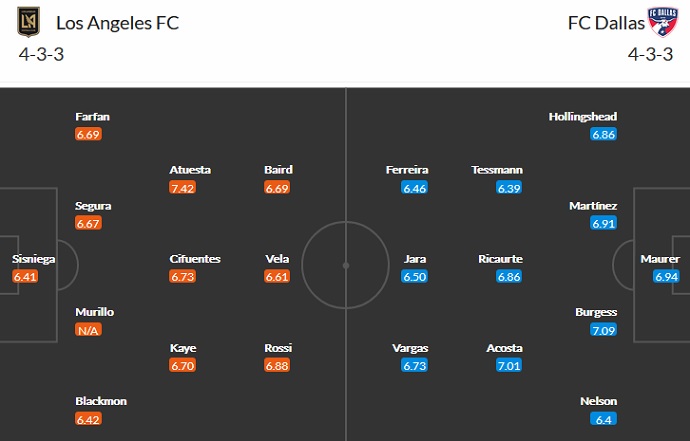Screen dimensions: 690x441
Task: Click Atuesta's 7.42 rating badge
Action: 182,187
